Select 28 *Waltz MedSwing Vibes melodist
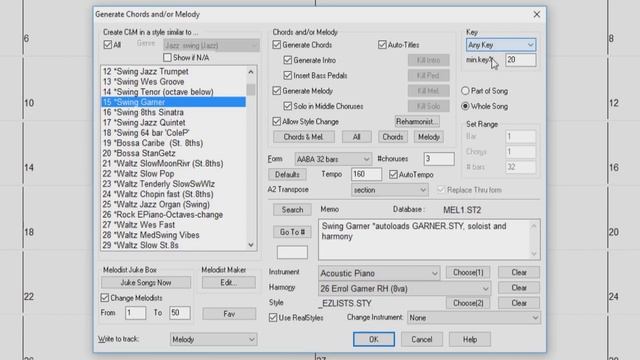The width and height of the screenshot is (640, 360). coord(173,235)
